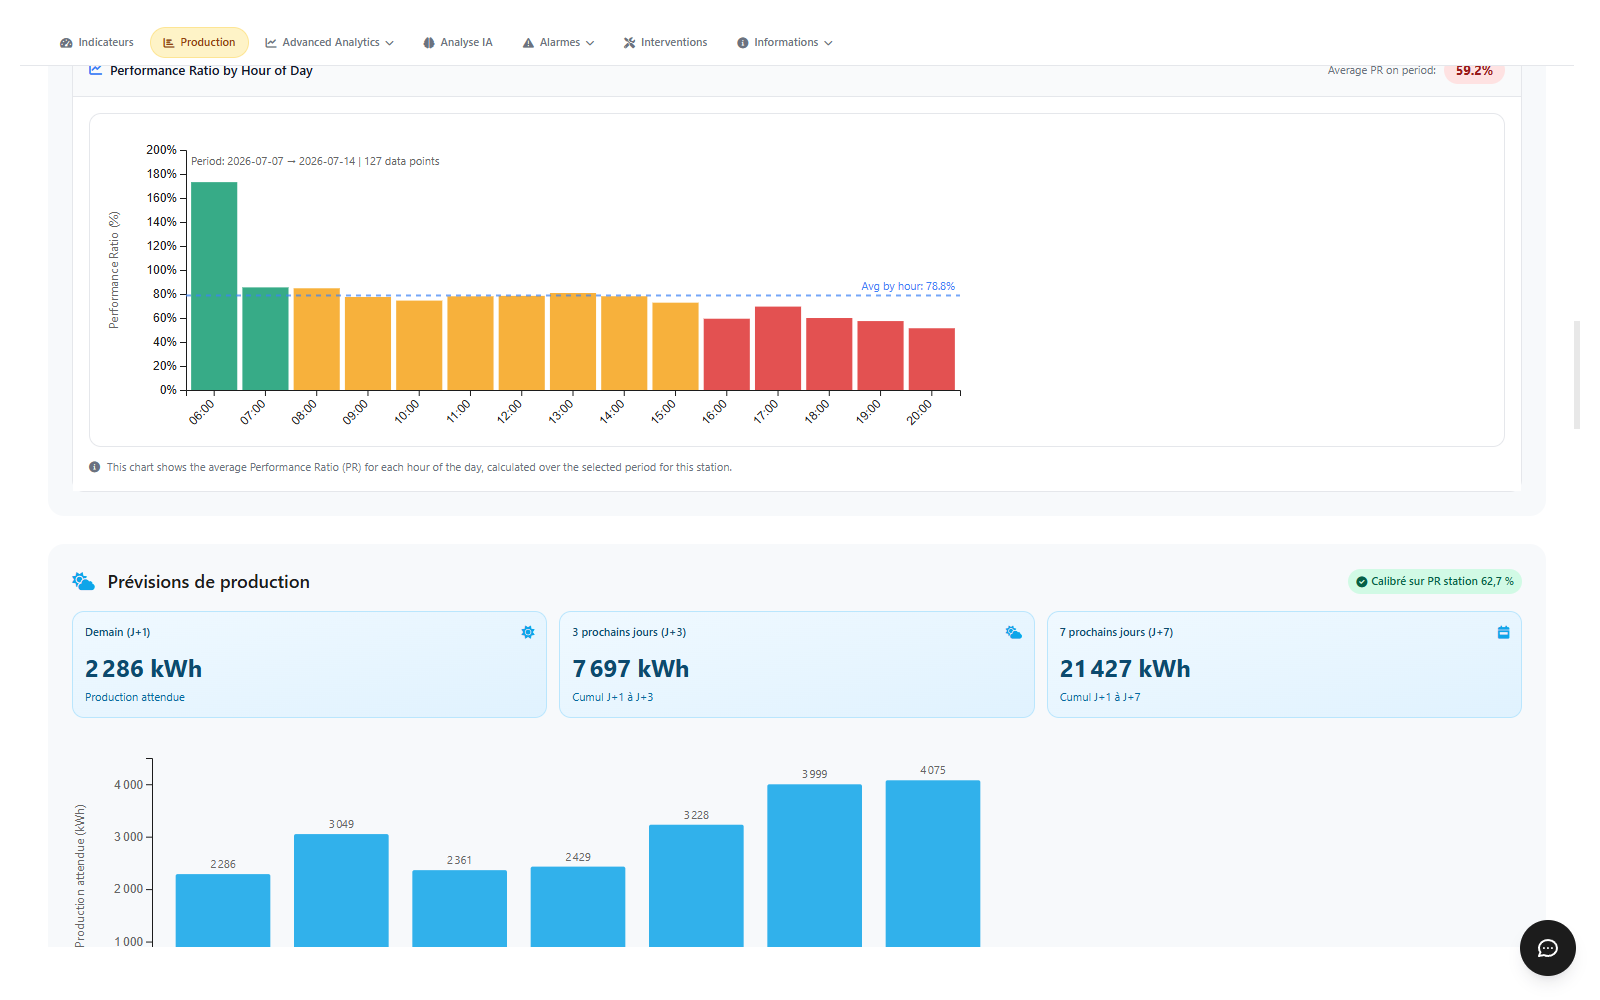1600x1000 pixels.
Task: Open the Alarmes dropdown menu
Action: (x=558, y=42)
